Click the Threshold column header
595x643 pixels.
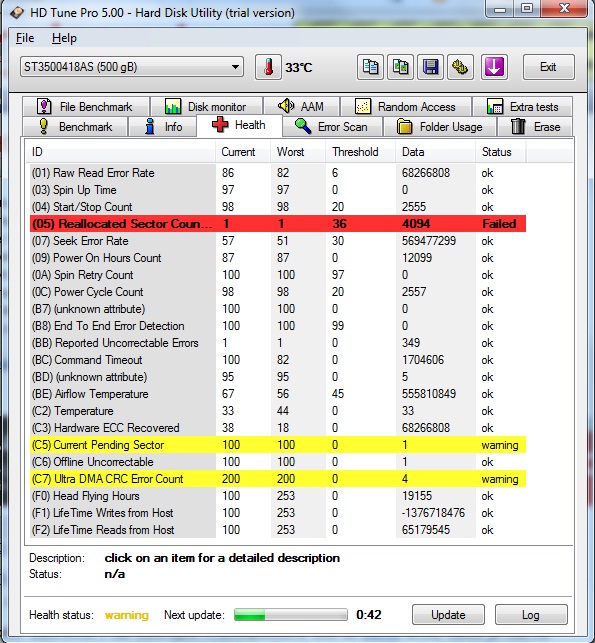(360, 152)
